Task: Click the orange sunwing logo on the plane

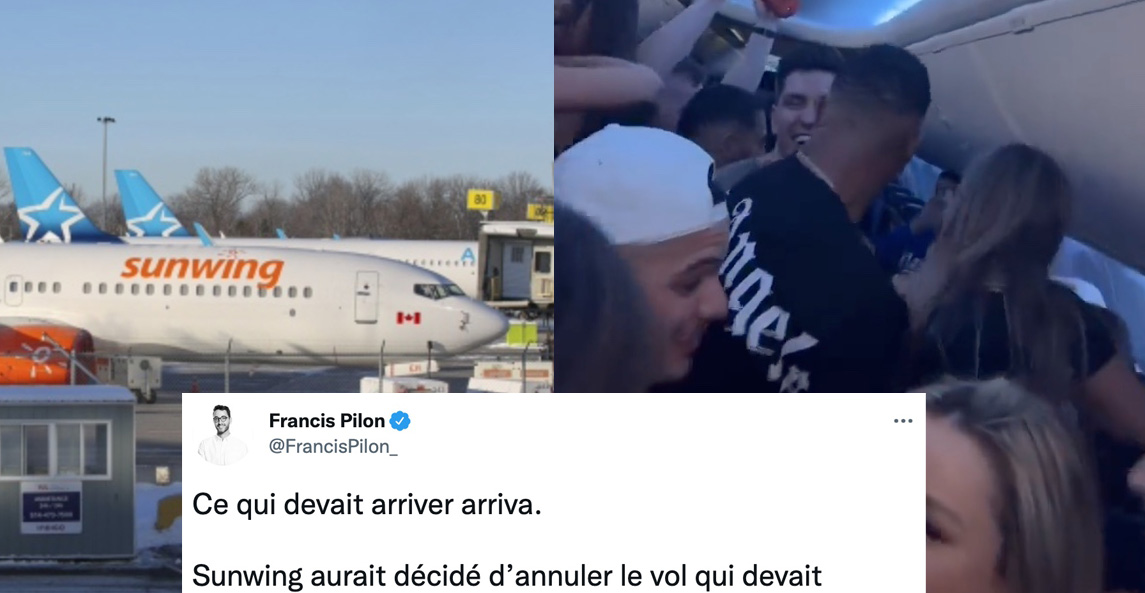Action: tap(202, 269)
